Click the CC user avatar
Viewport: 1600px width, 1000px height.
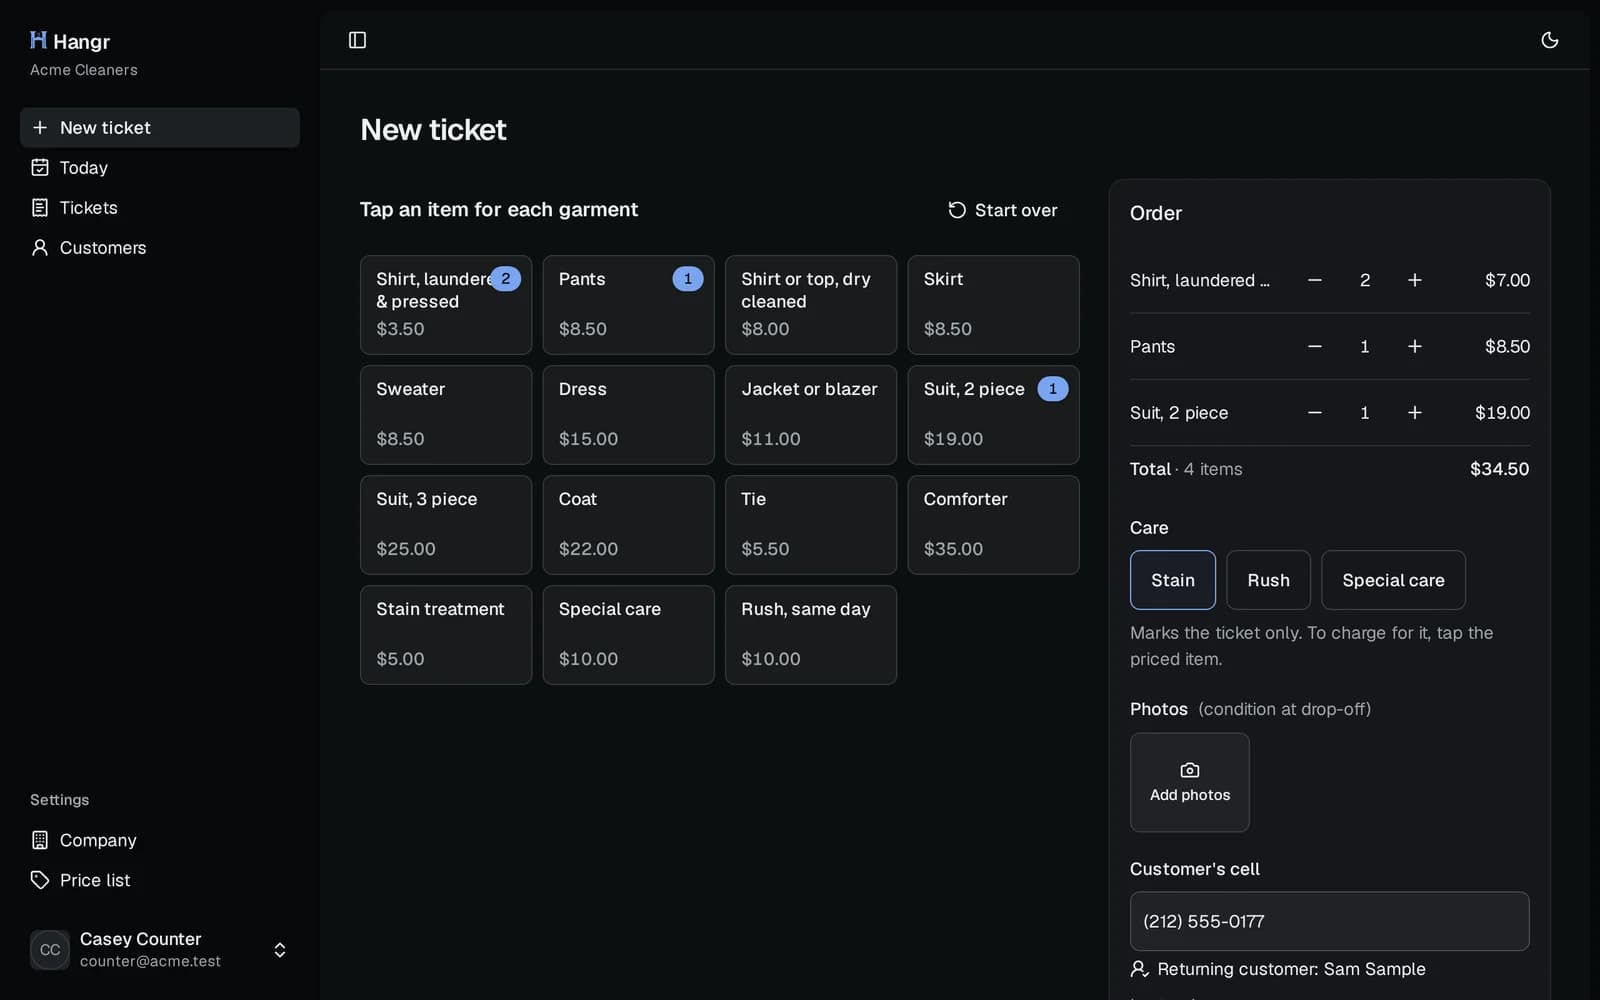(x=50, y=950)
